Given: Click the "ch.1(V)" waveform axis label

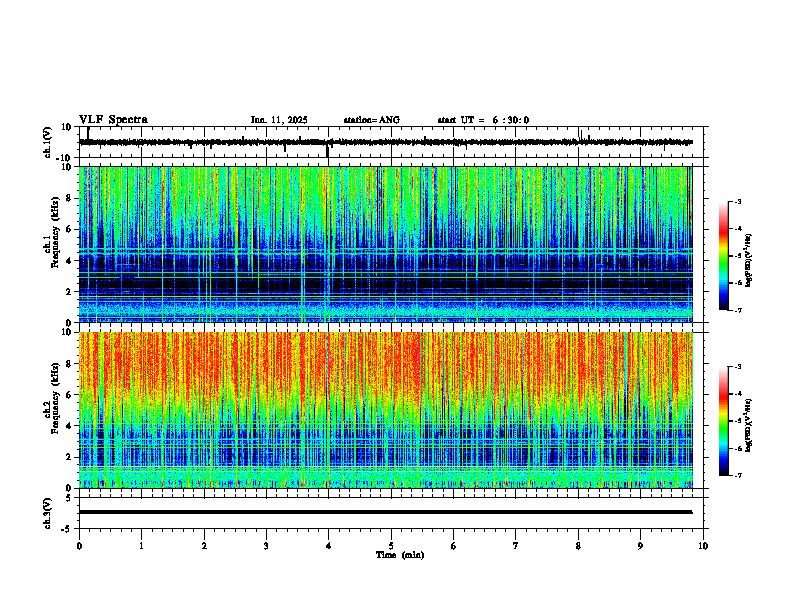Looking at the screenshot, I should 48,142.
